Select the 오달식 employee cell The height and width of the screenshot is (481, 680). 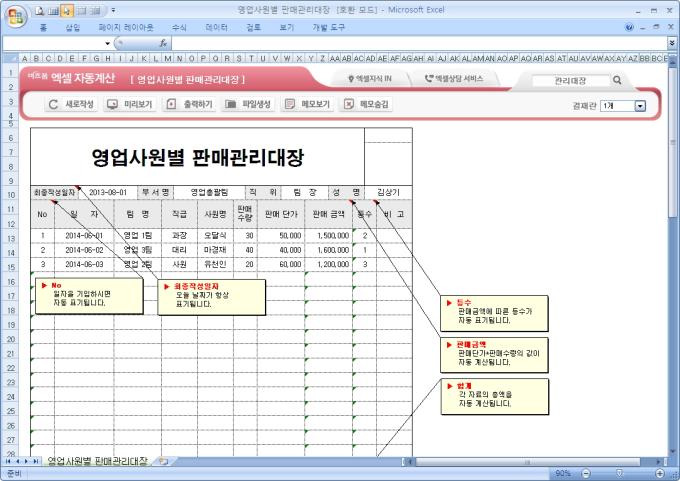[x=215, y=236]
